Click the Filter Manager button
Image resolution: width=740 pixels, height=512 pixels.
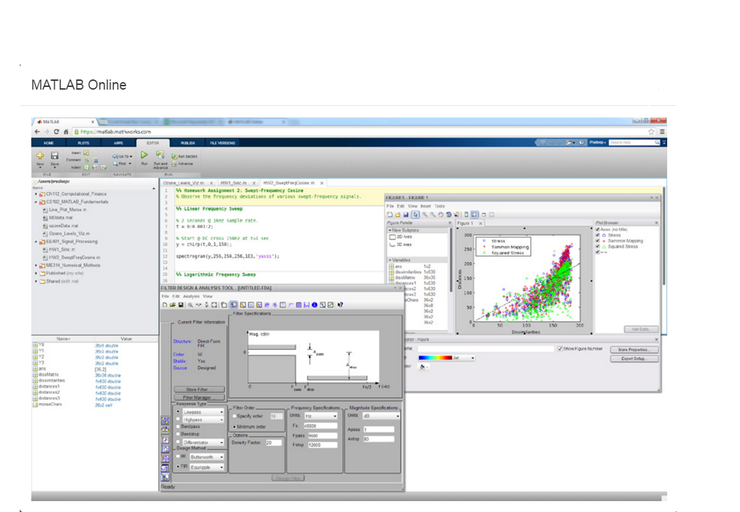197,397
